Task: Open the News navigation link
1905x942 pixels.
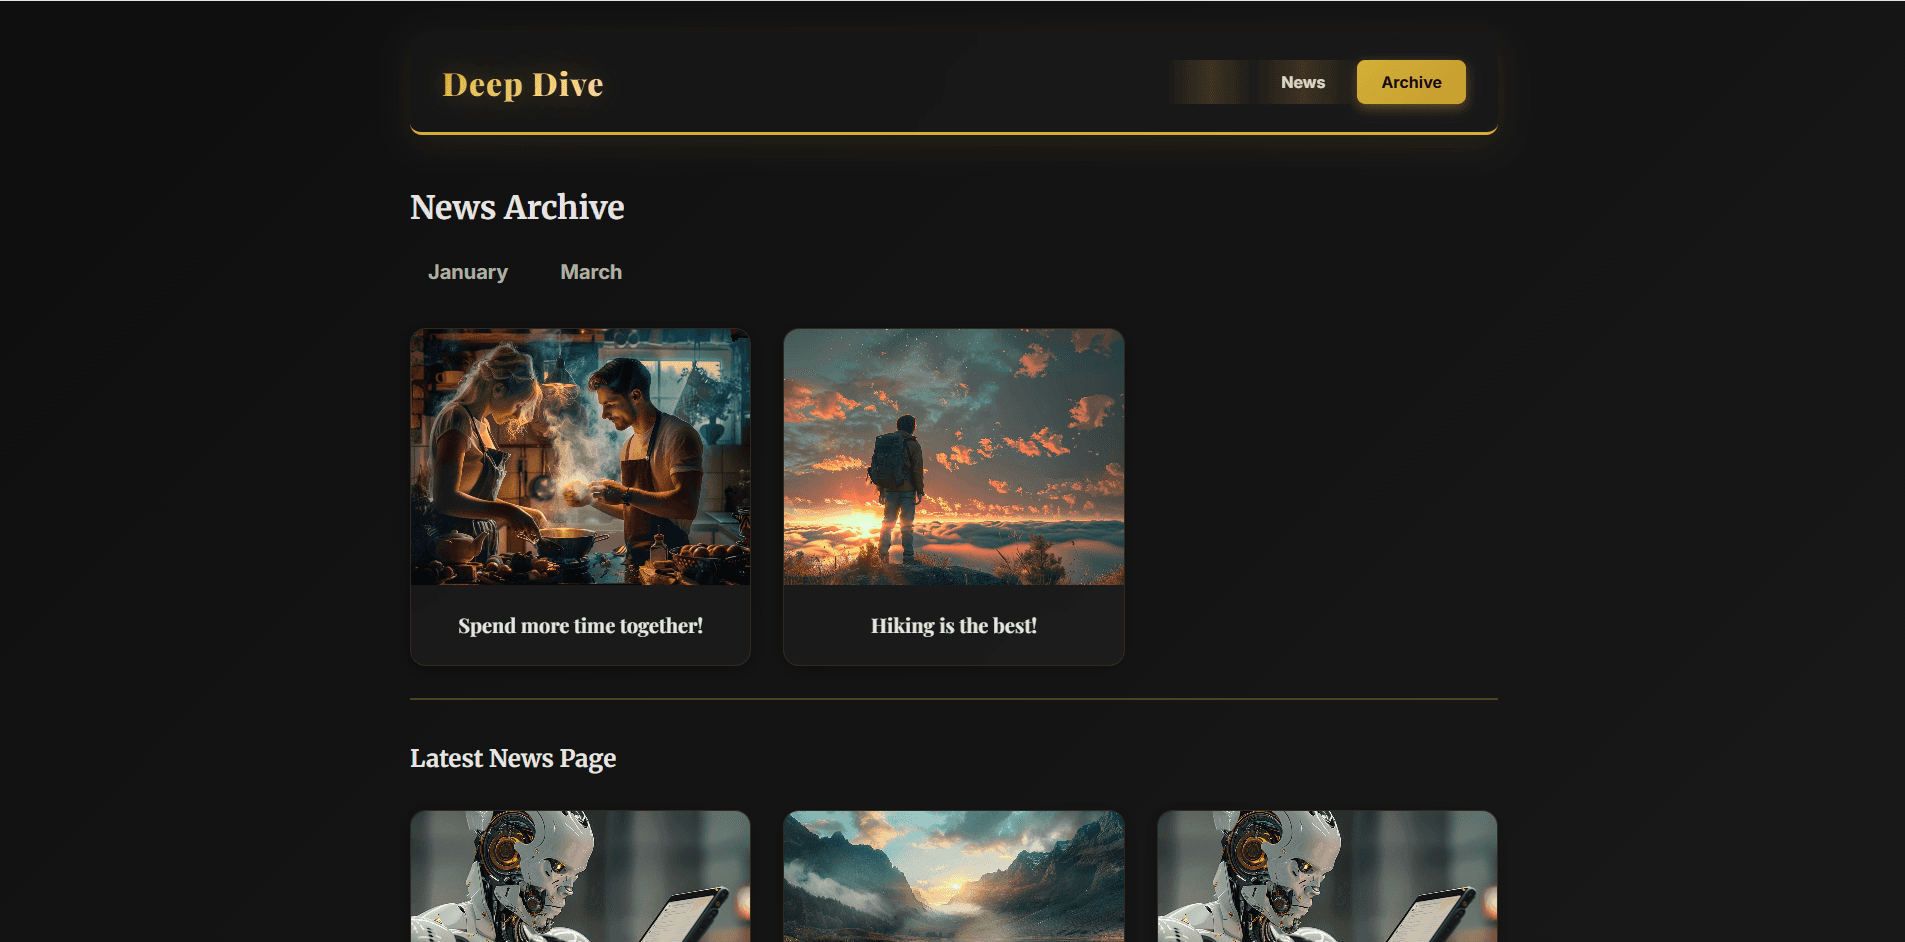Action: coord(1302,82)
